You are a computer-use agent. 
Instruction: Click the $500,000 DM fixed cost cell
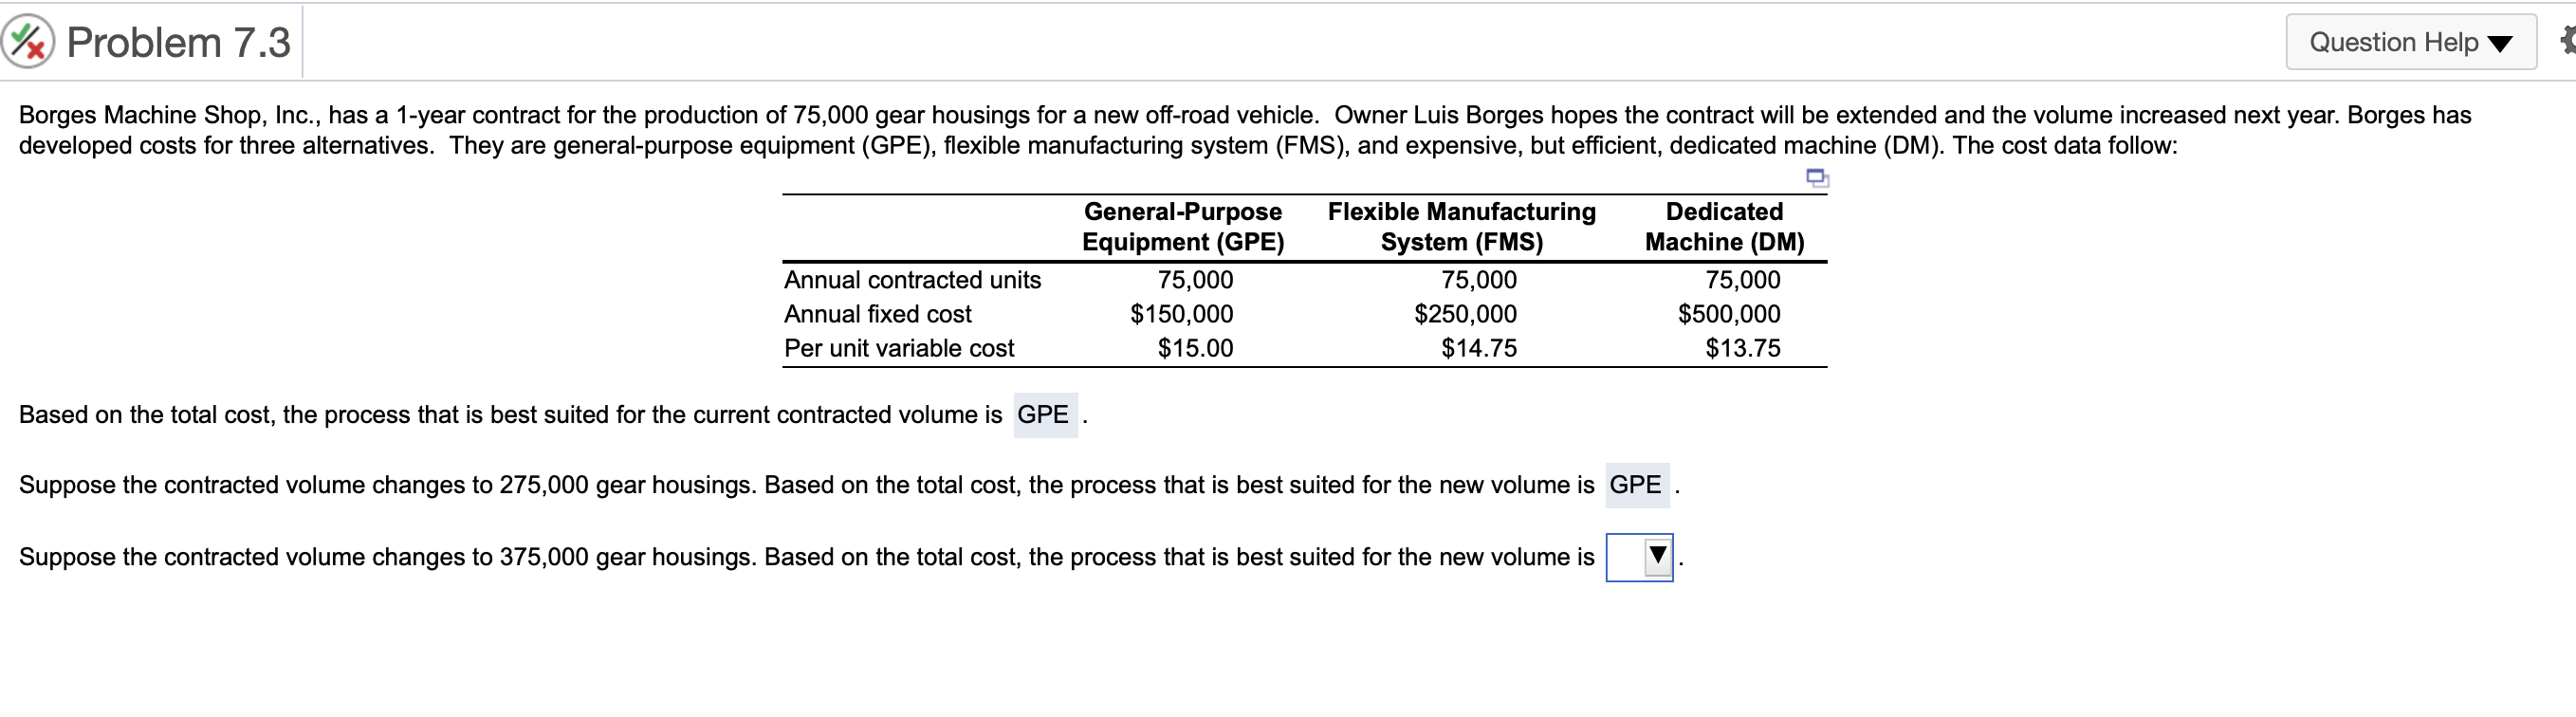click(1728, 314)
